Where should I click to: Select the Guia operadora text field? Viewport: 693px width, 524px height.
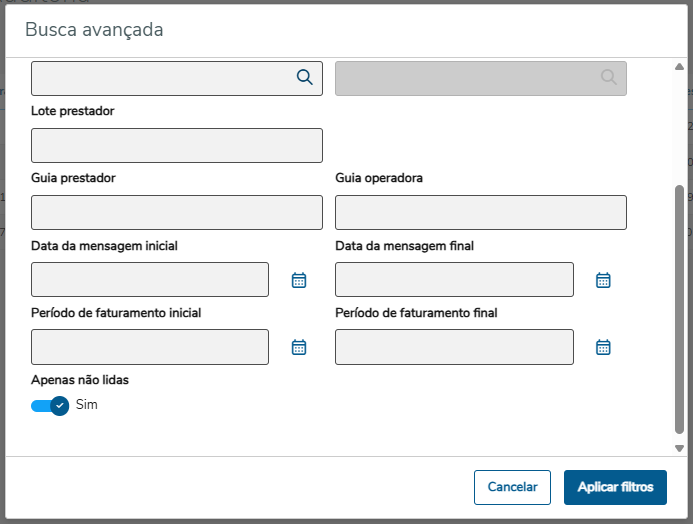[480, 212]
